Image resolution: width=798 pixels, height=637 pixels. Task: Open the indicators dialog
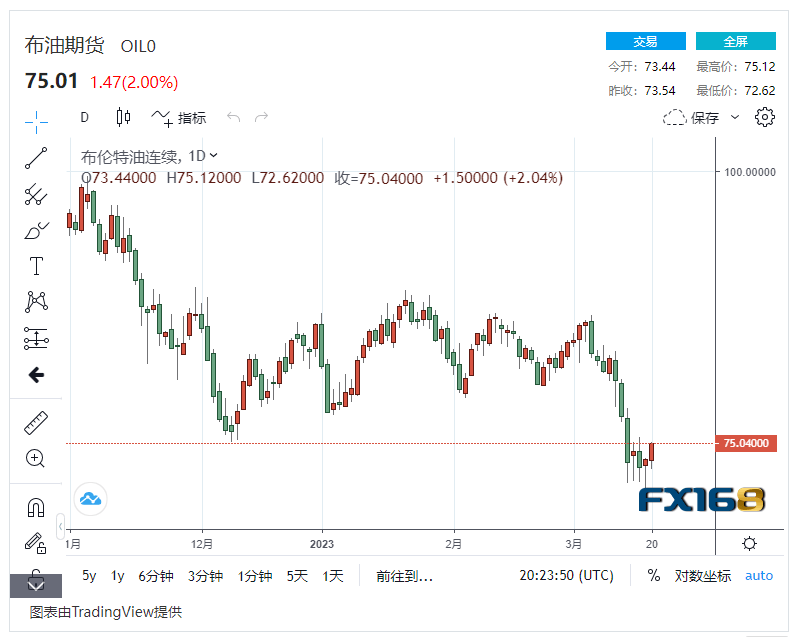[x=179, y=118]
